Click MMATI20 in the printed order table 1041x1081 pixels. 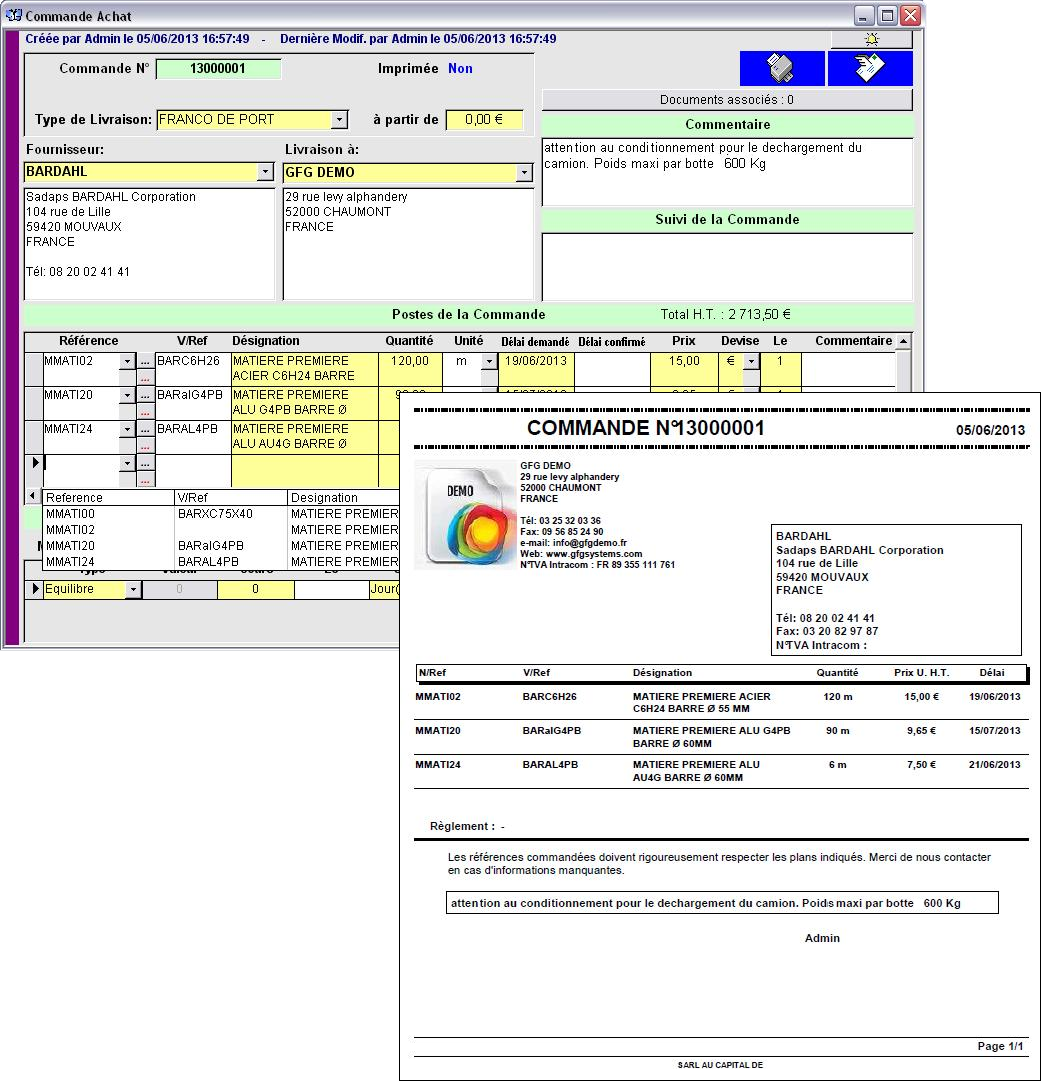pyautogui.click(x=438, y=731)
